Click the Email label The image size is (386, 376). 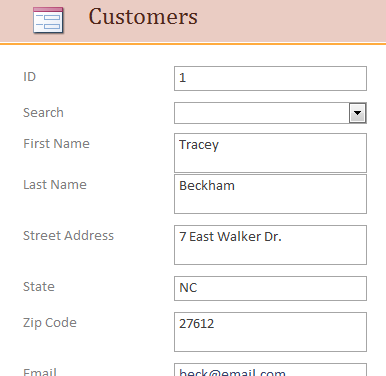coord(40,372)
